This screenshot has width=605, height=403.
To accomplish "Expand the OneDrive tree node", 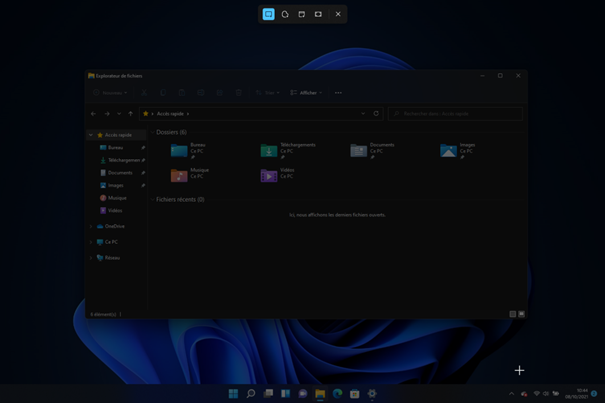I will [91, 227].
